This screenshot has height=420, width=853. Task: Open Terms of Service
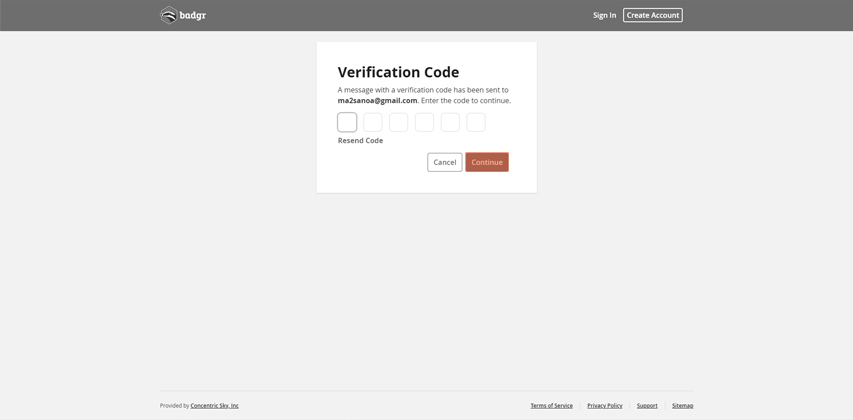[x=552, y=406]
